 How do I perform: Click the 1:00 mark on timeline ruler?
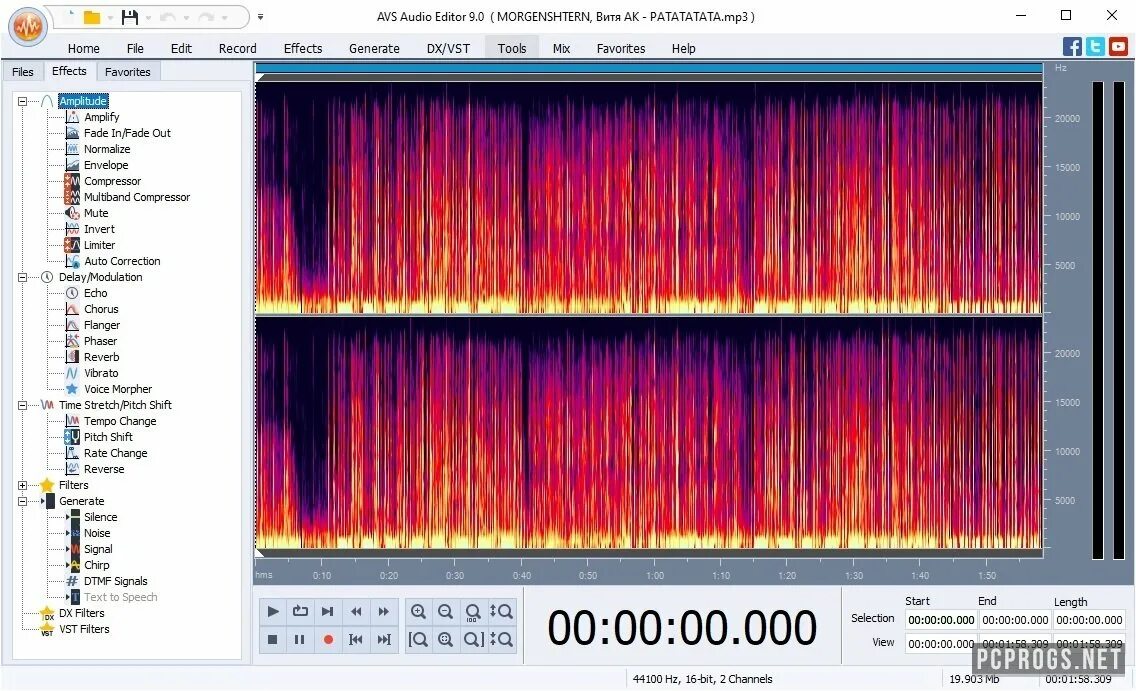655,575
